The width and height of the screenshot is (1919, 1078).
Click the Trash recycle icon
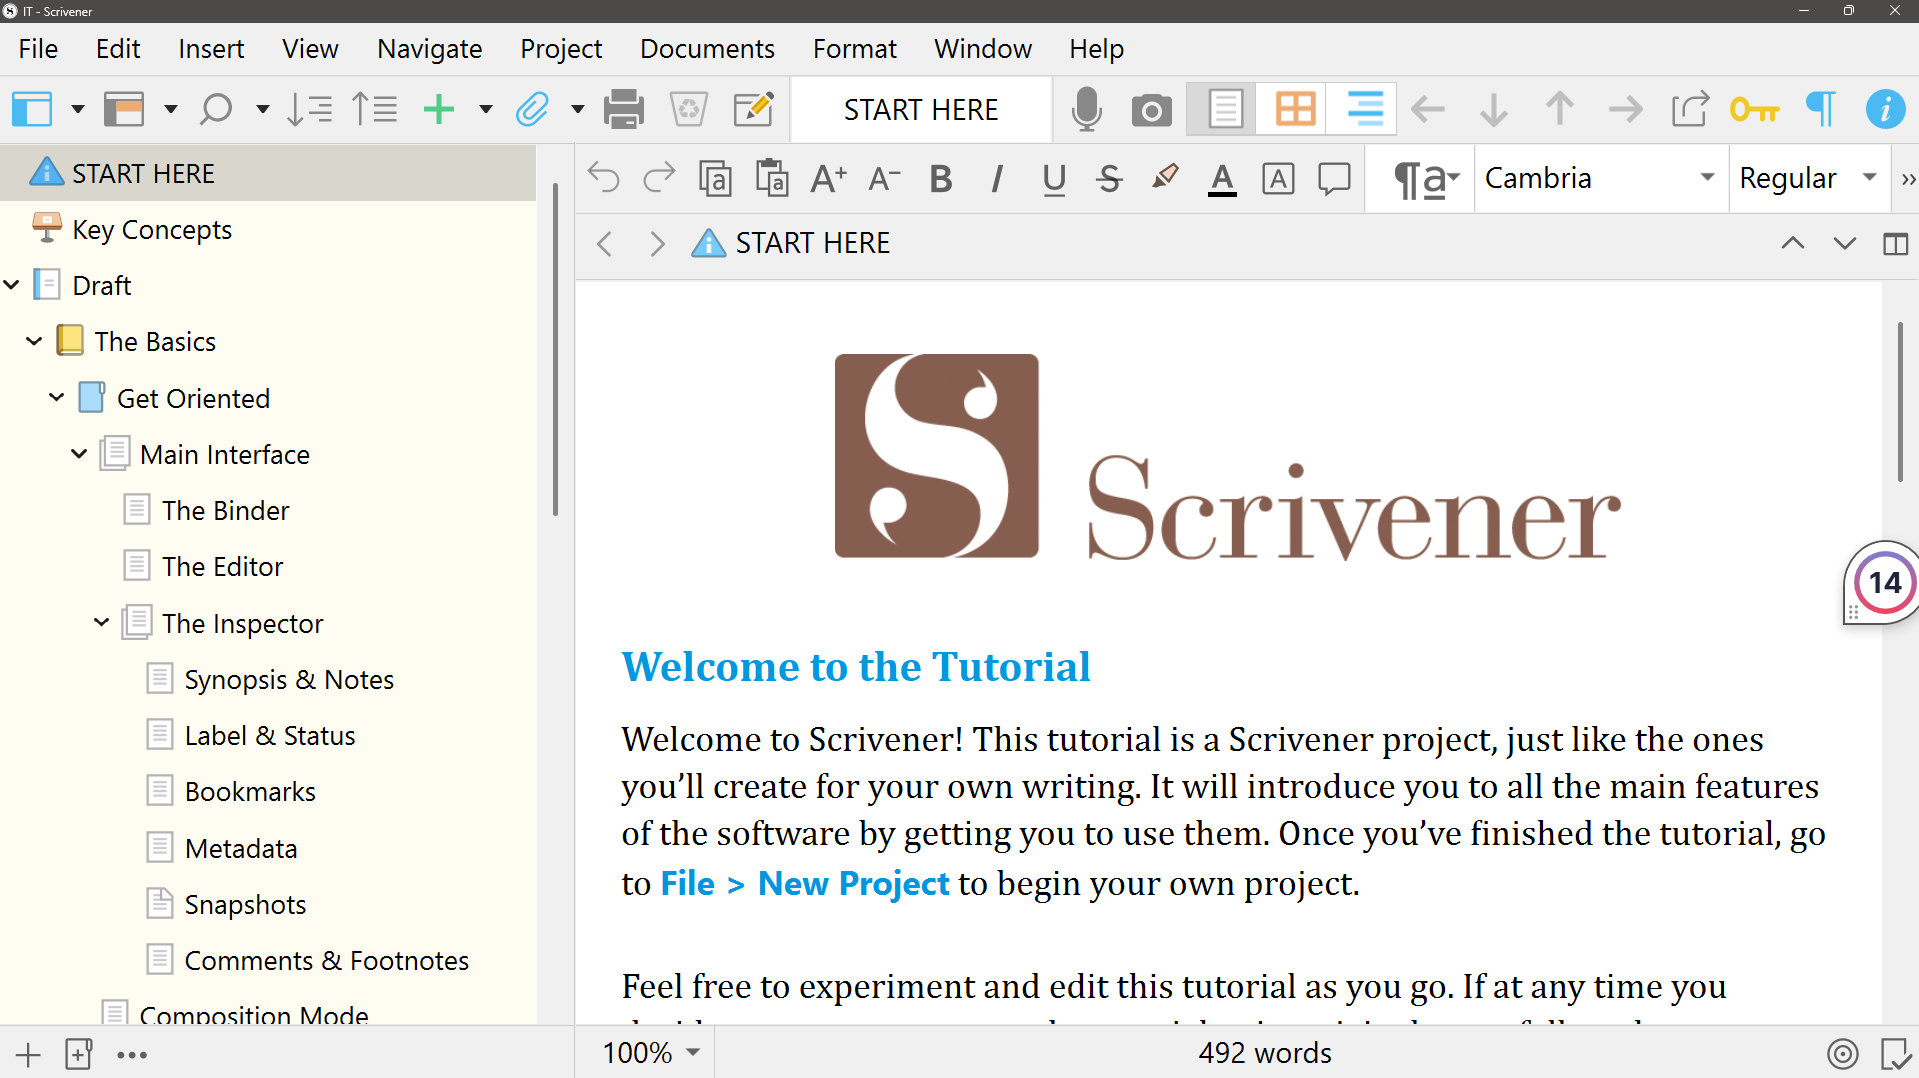(x=689, y=108)
